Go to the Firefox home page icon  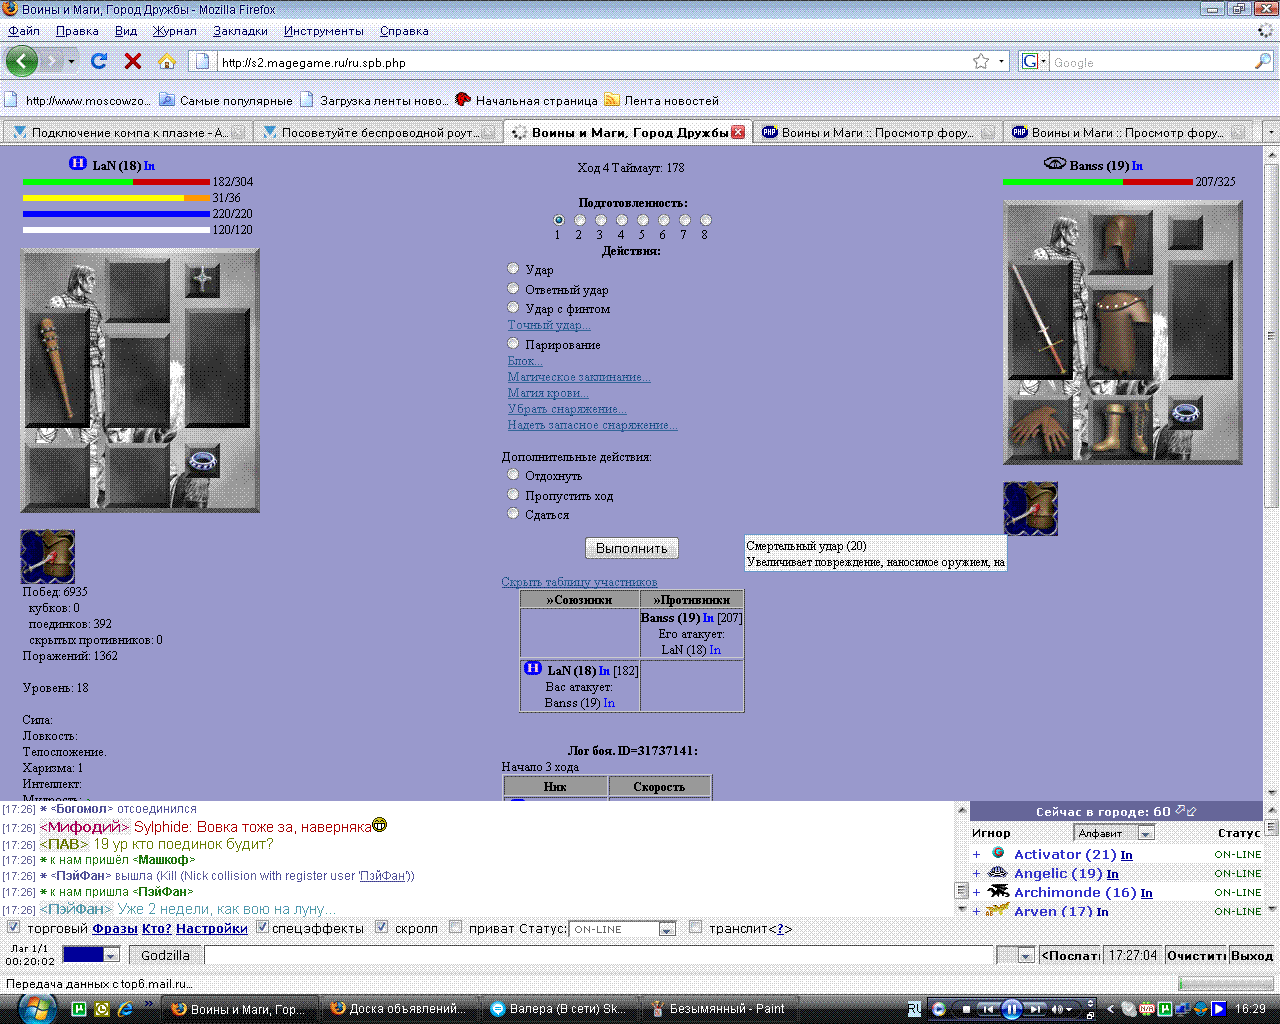pyautogui.click(x=167, y=61)
